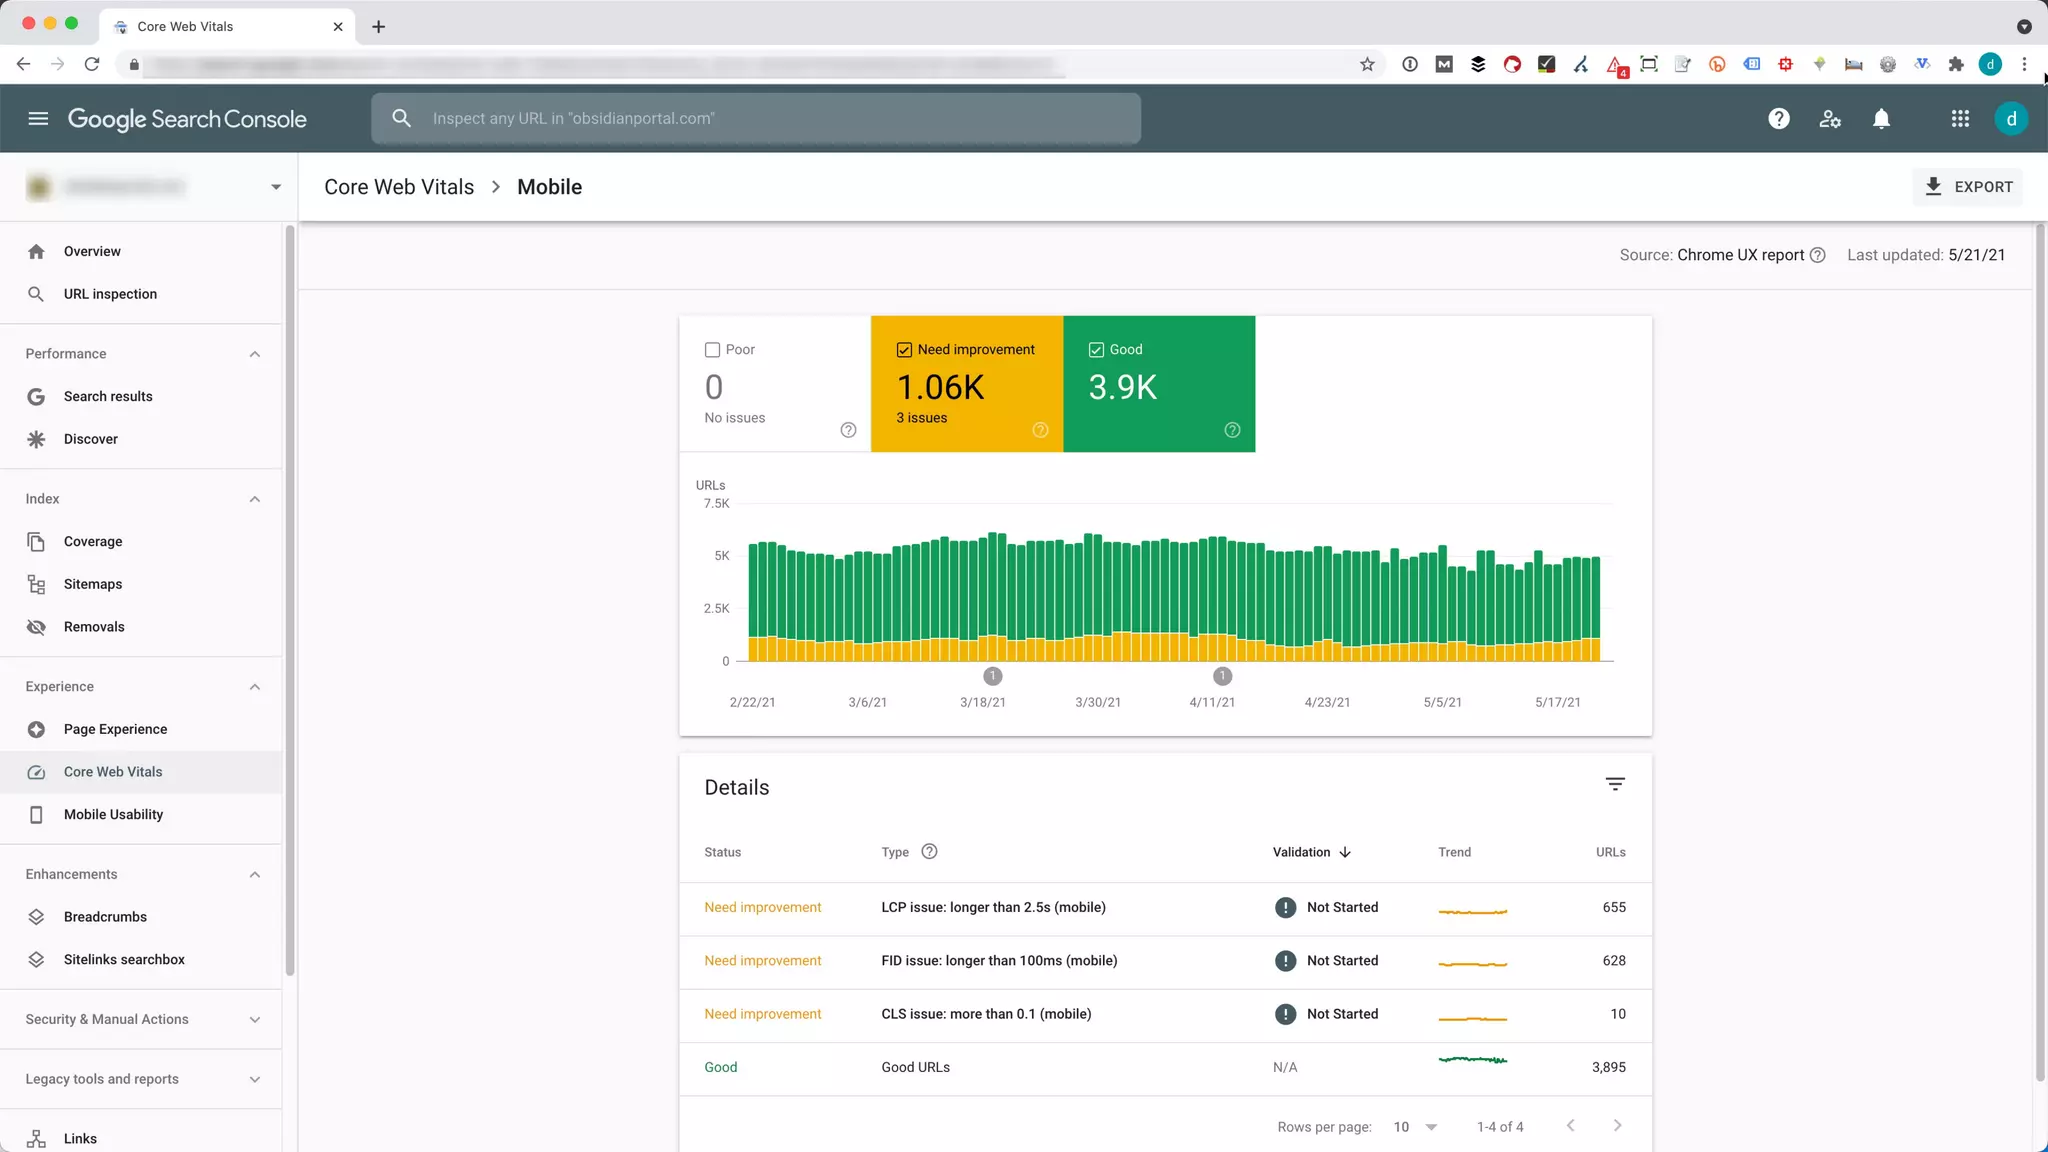The width and height of the screenshot is (2048, 1152).
Task: Click Core Web Vitals breadcrumb link
Action: click(x=399, y=187)
